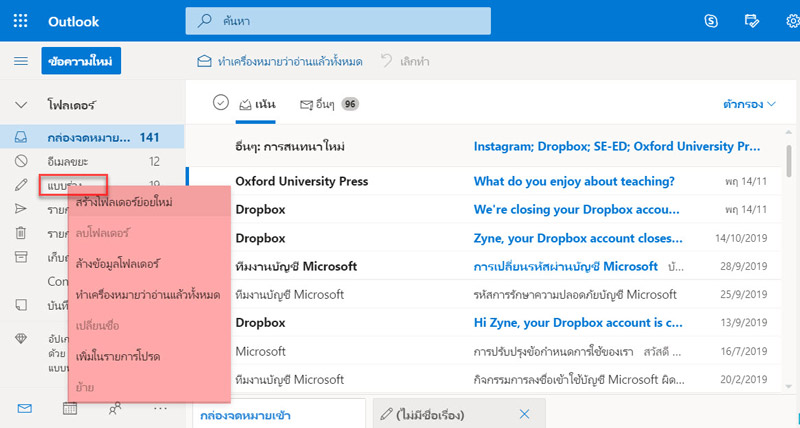Click the junk email blocked icon
The image size is (800, 428).
coord(21,161)
